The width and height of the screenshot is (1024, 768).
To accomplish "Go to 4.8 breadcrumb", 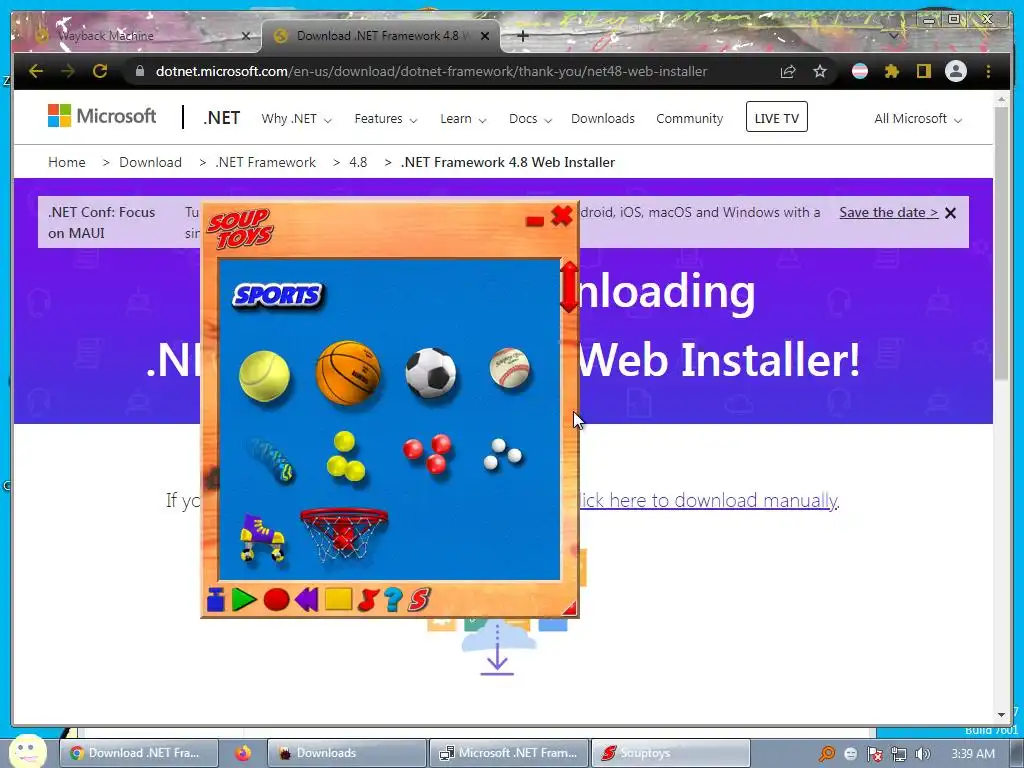I will pos(358,162).
